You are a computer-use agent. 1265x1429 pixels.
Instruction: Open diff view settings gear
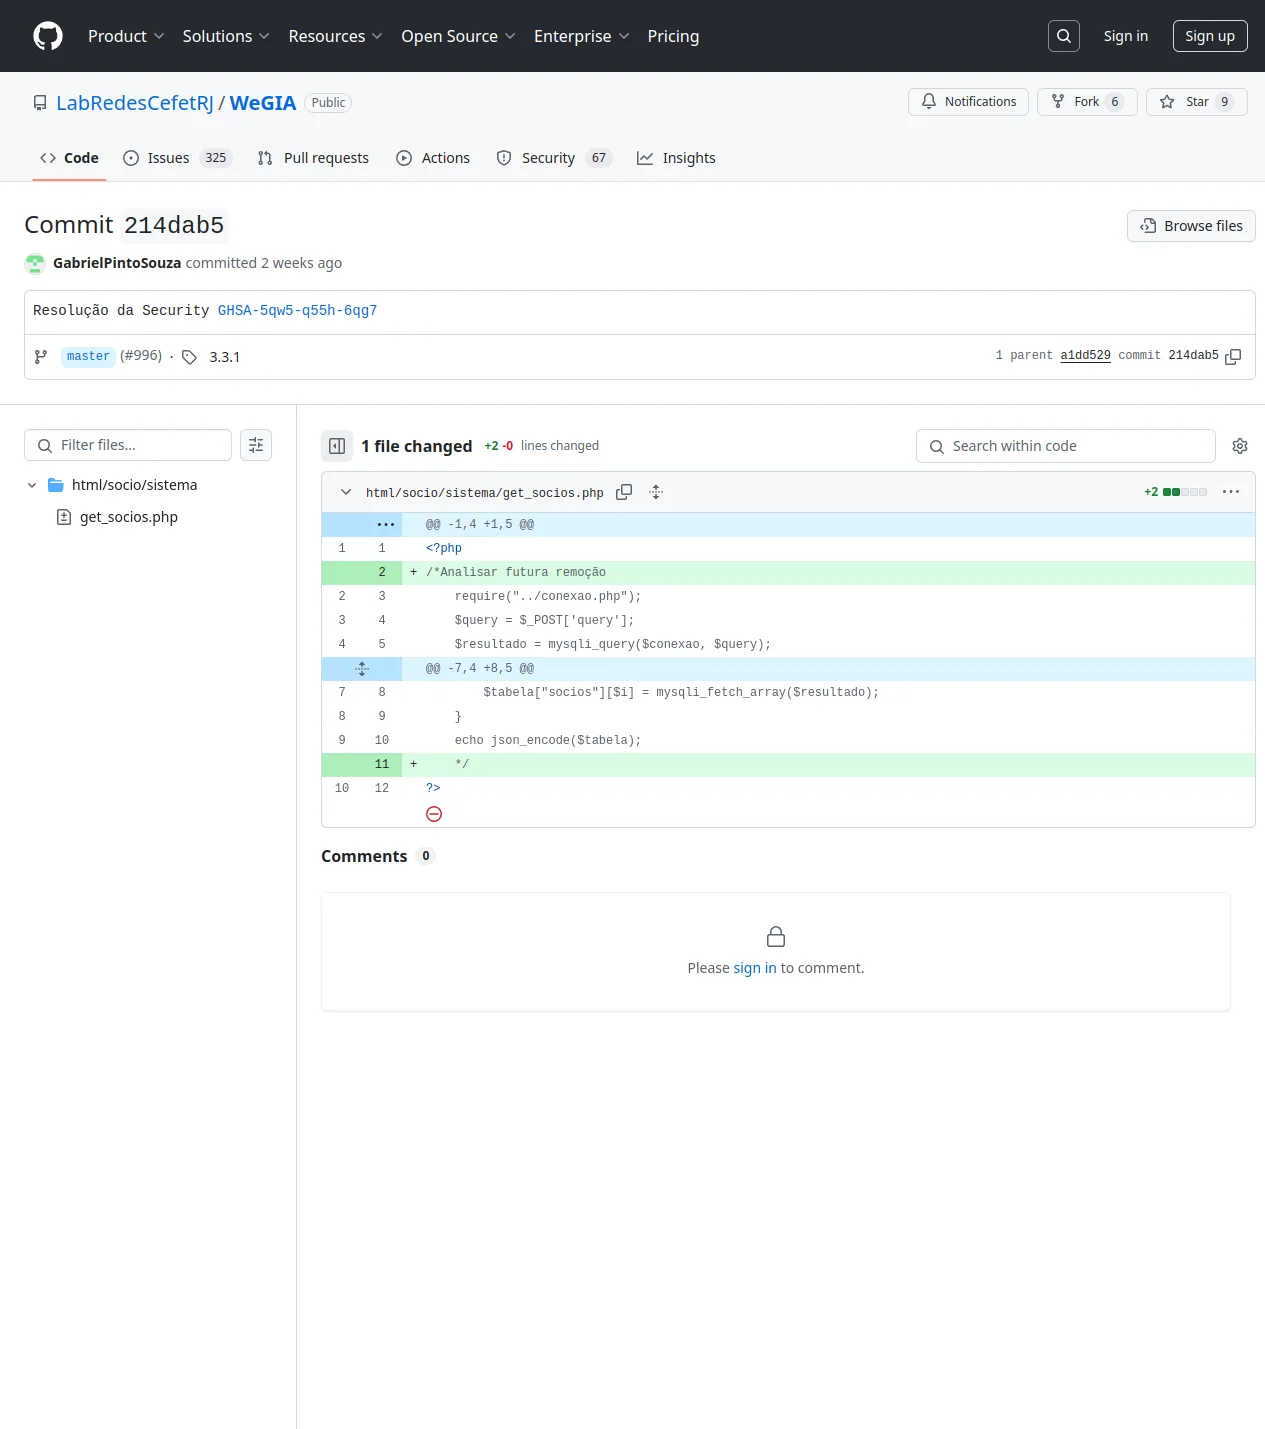pyautogui.click(x=1240, y=446)
